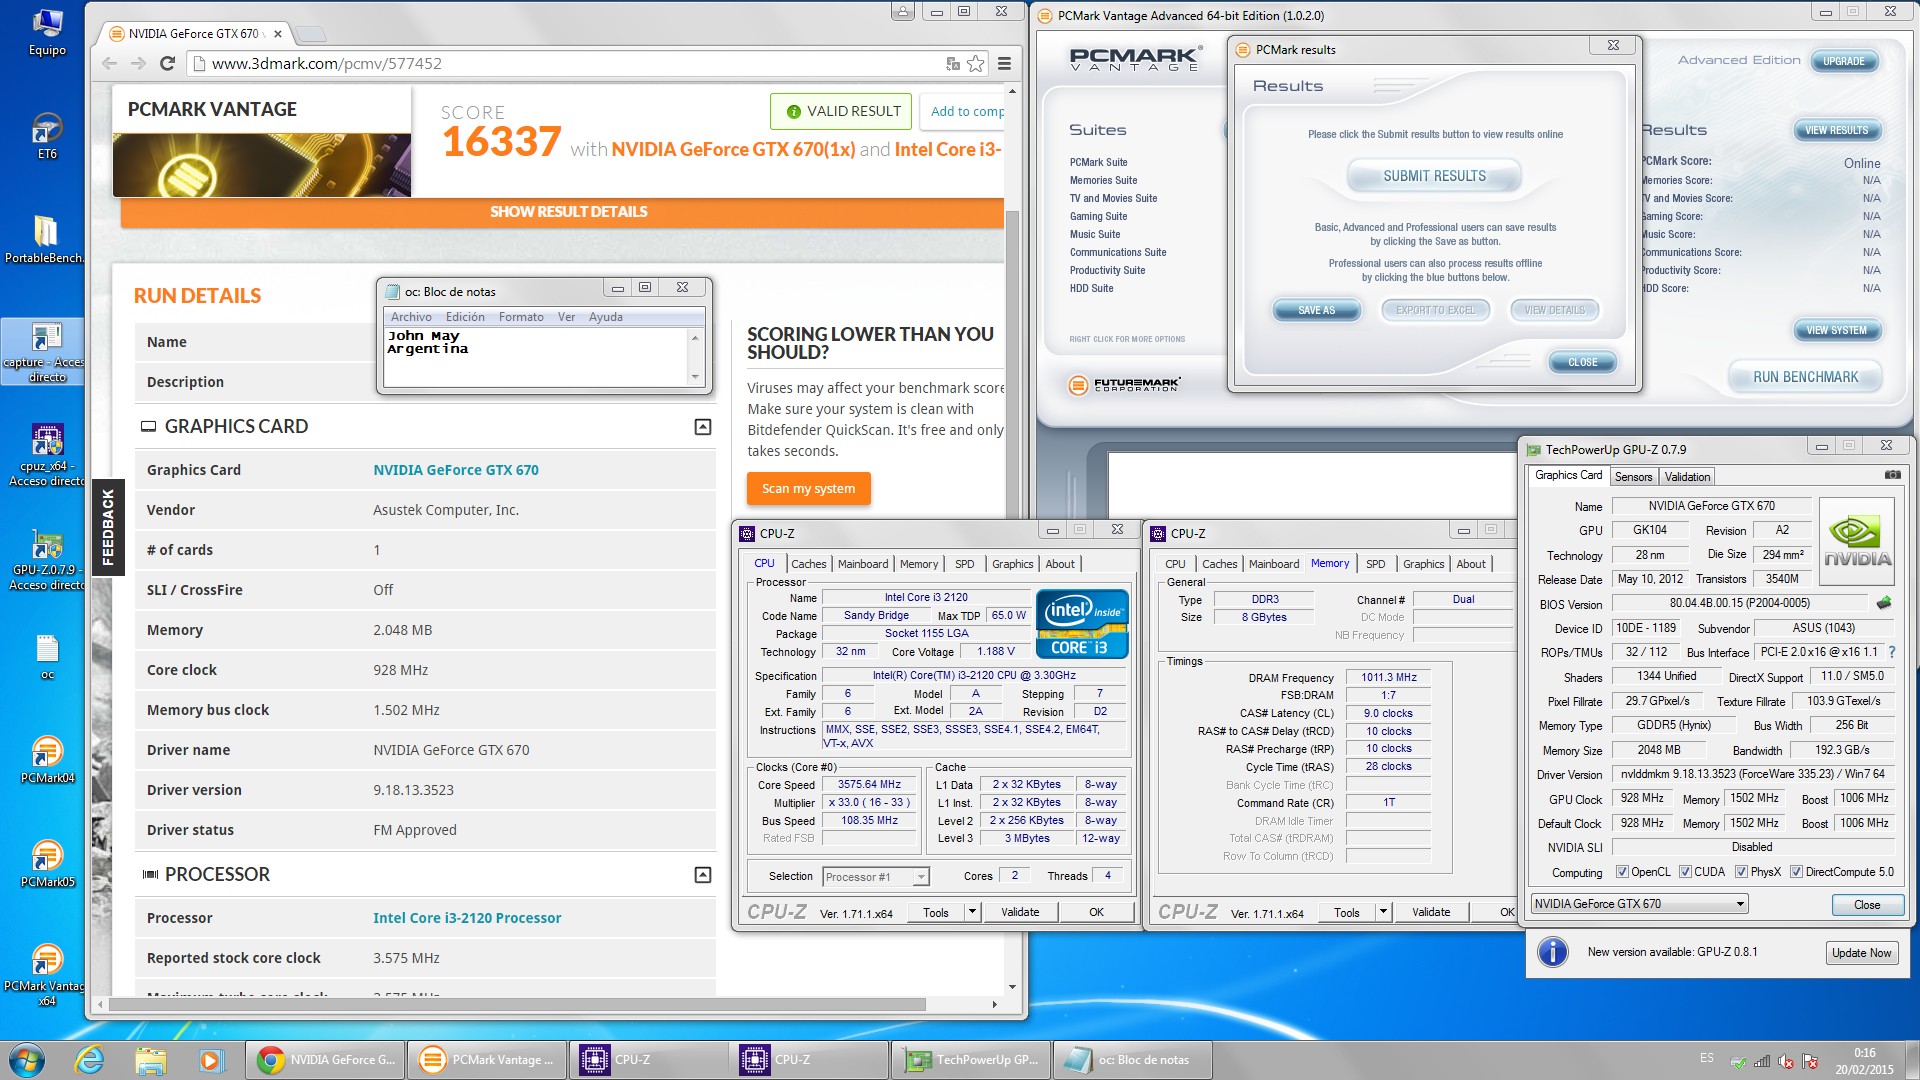
Task: Click the Scan my system button
Action: [808, 489]
